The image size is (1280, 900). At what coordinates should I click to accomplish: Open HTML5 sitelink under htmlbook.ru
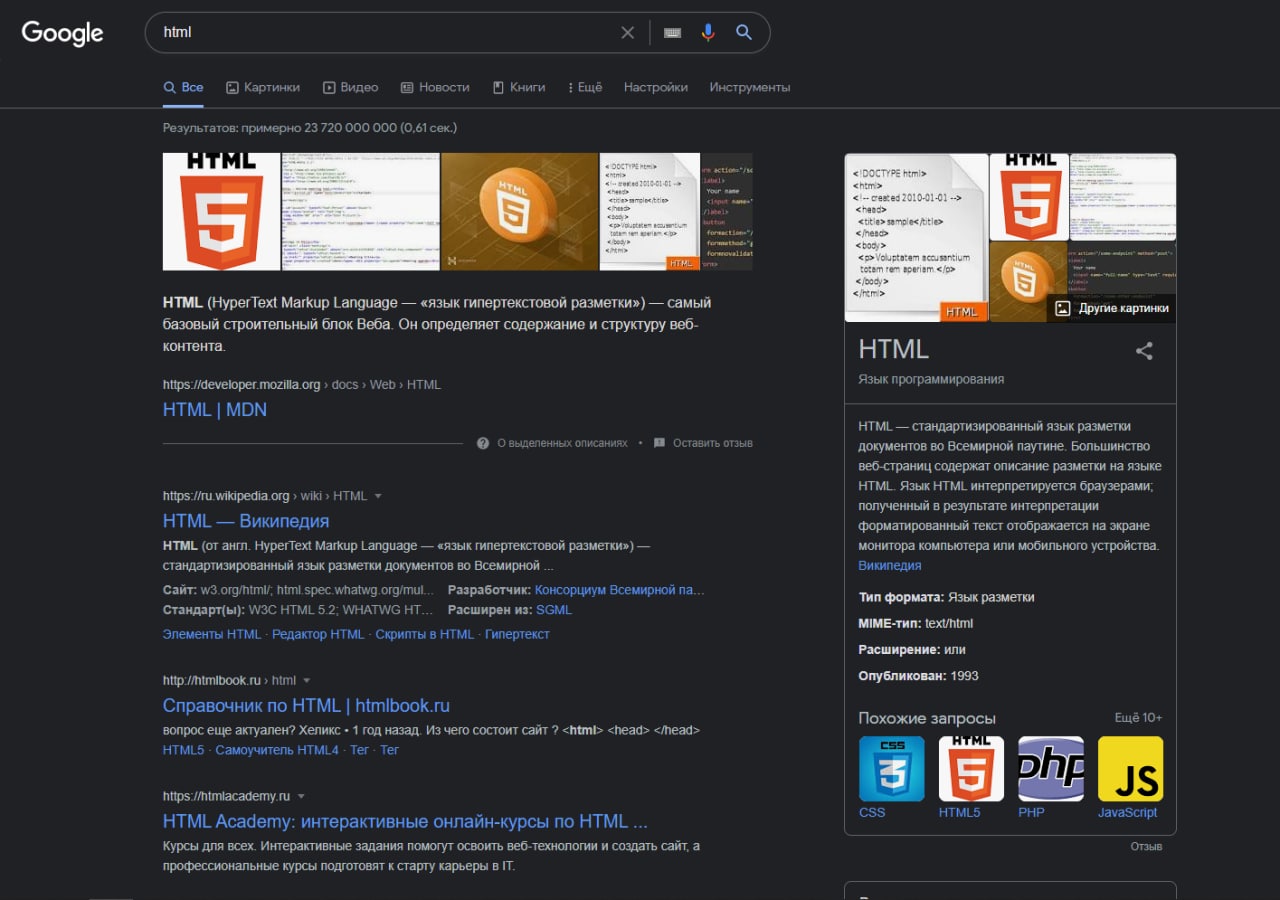184,750
